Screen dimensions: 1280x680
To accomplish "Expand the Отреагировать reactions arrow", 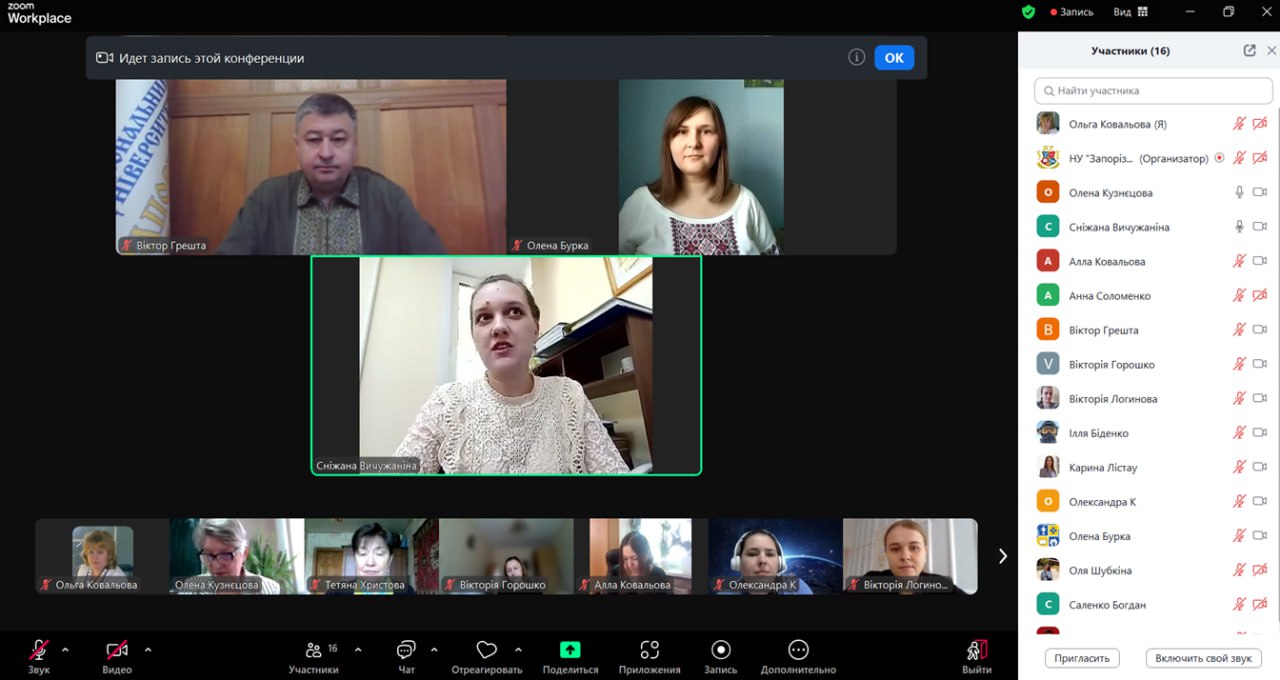I will pos(518,649).
